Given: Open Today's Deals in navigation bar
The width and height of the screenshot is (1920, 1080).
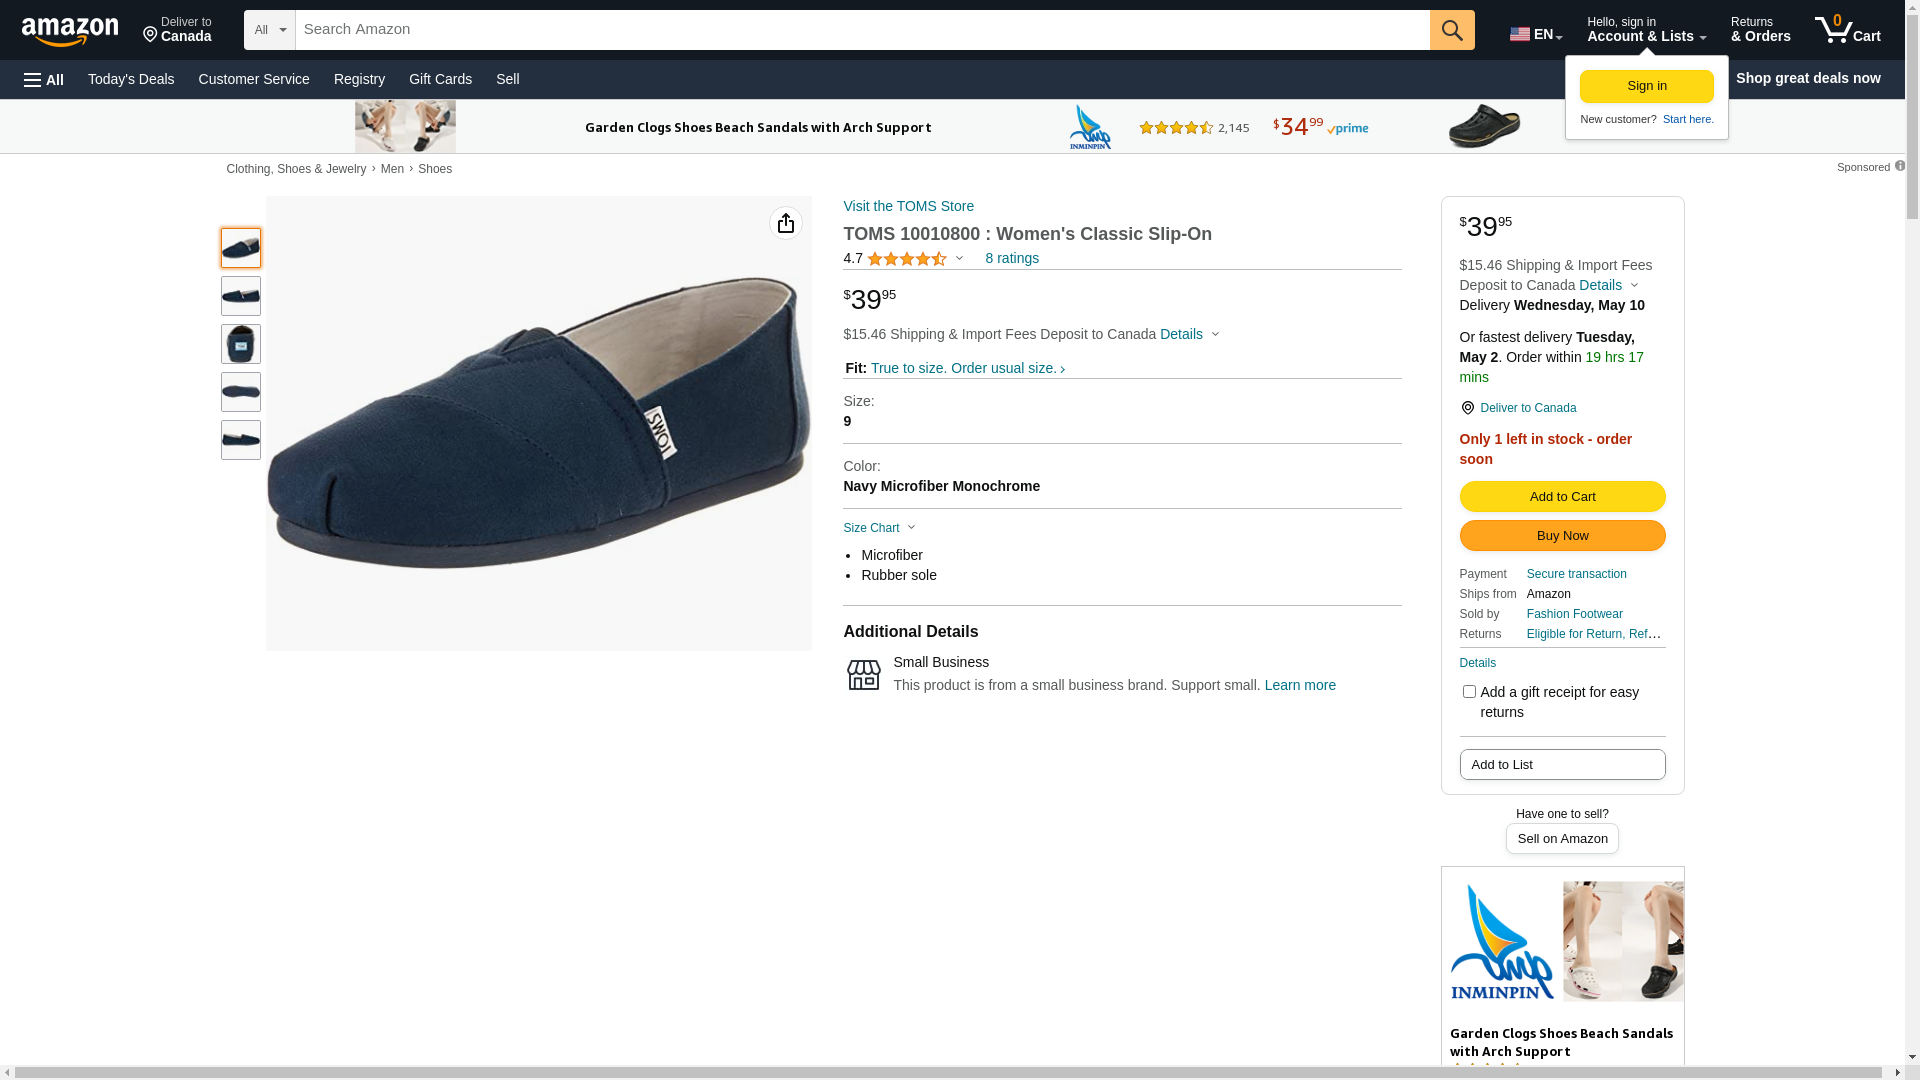Looking at the screenshot, I should click(x=131, y=79).
